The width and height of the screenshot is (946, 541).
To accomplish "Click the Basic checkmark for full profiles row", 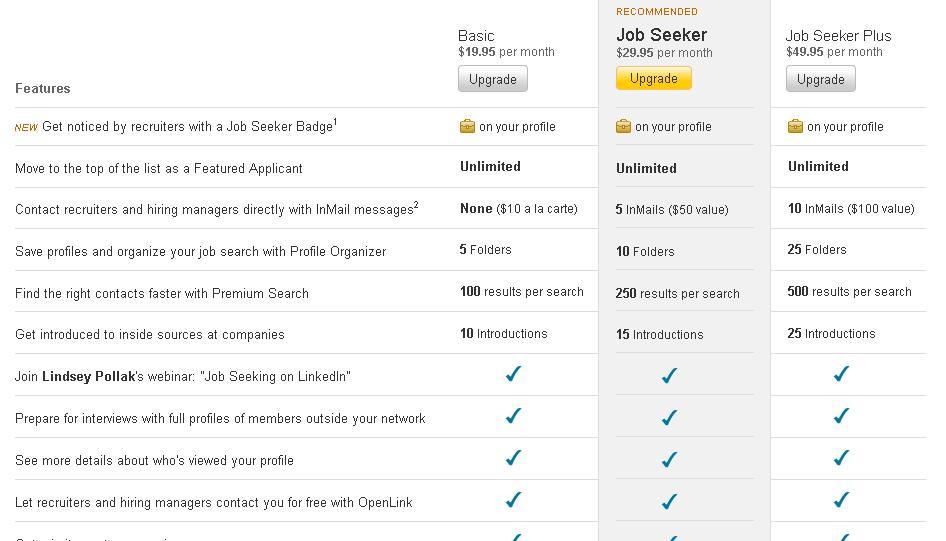I will (513, 416).
